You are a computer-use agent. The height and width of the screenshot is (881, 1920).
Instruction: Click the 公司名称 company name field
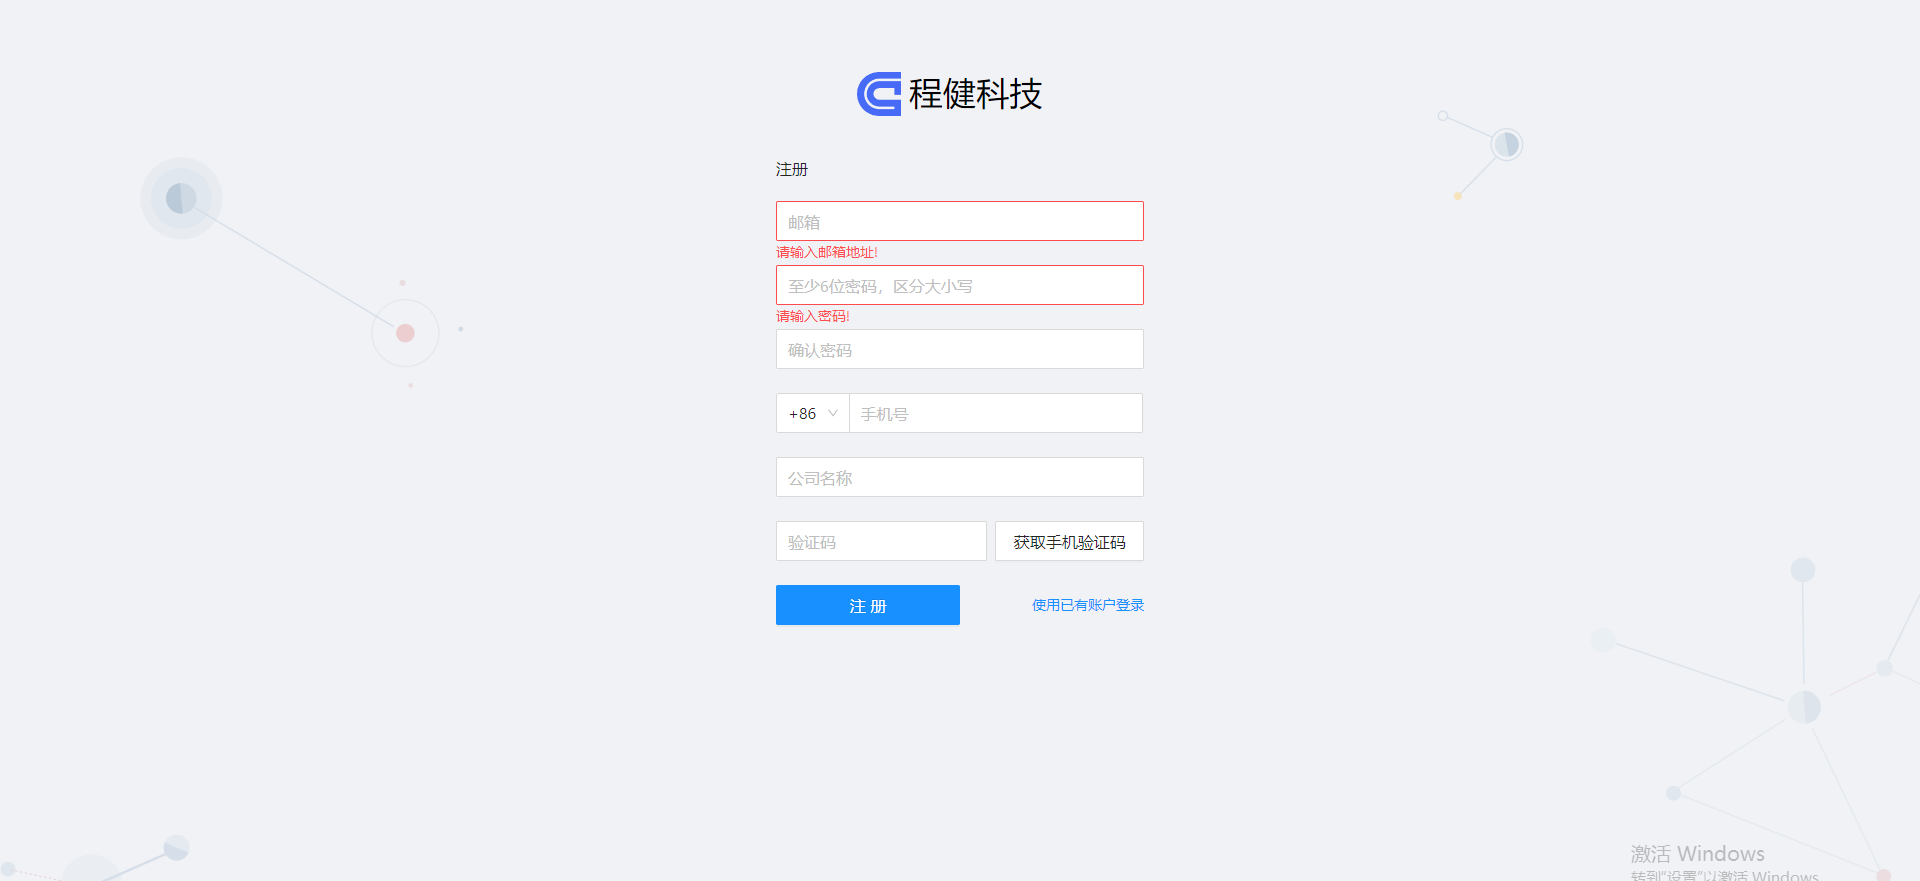[960, 477]
